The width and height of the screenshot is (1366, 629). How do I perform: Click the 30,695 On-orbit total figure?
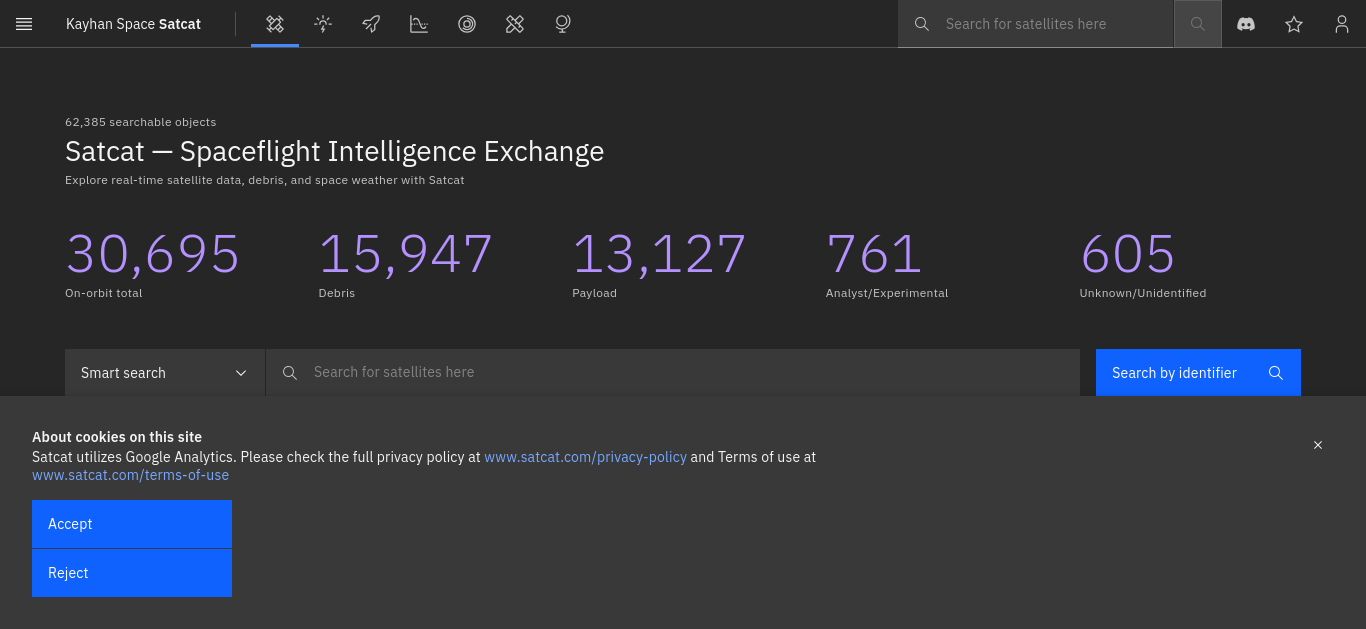coord(152,254)
